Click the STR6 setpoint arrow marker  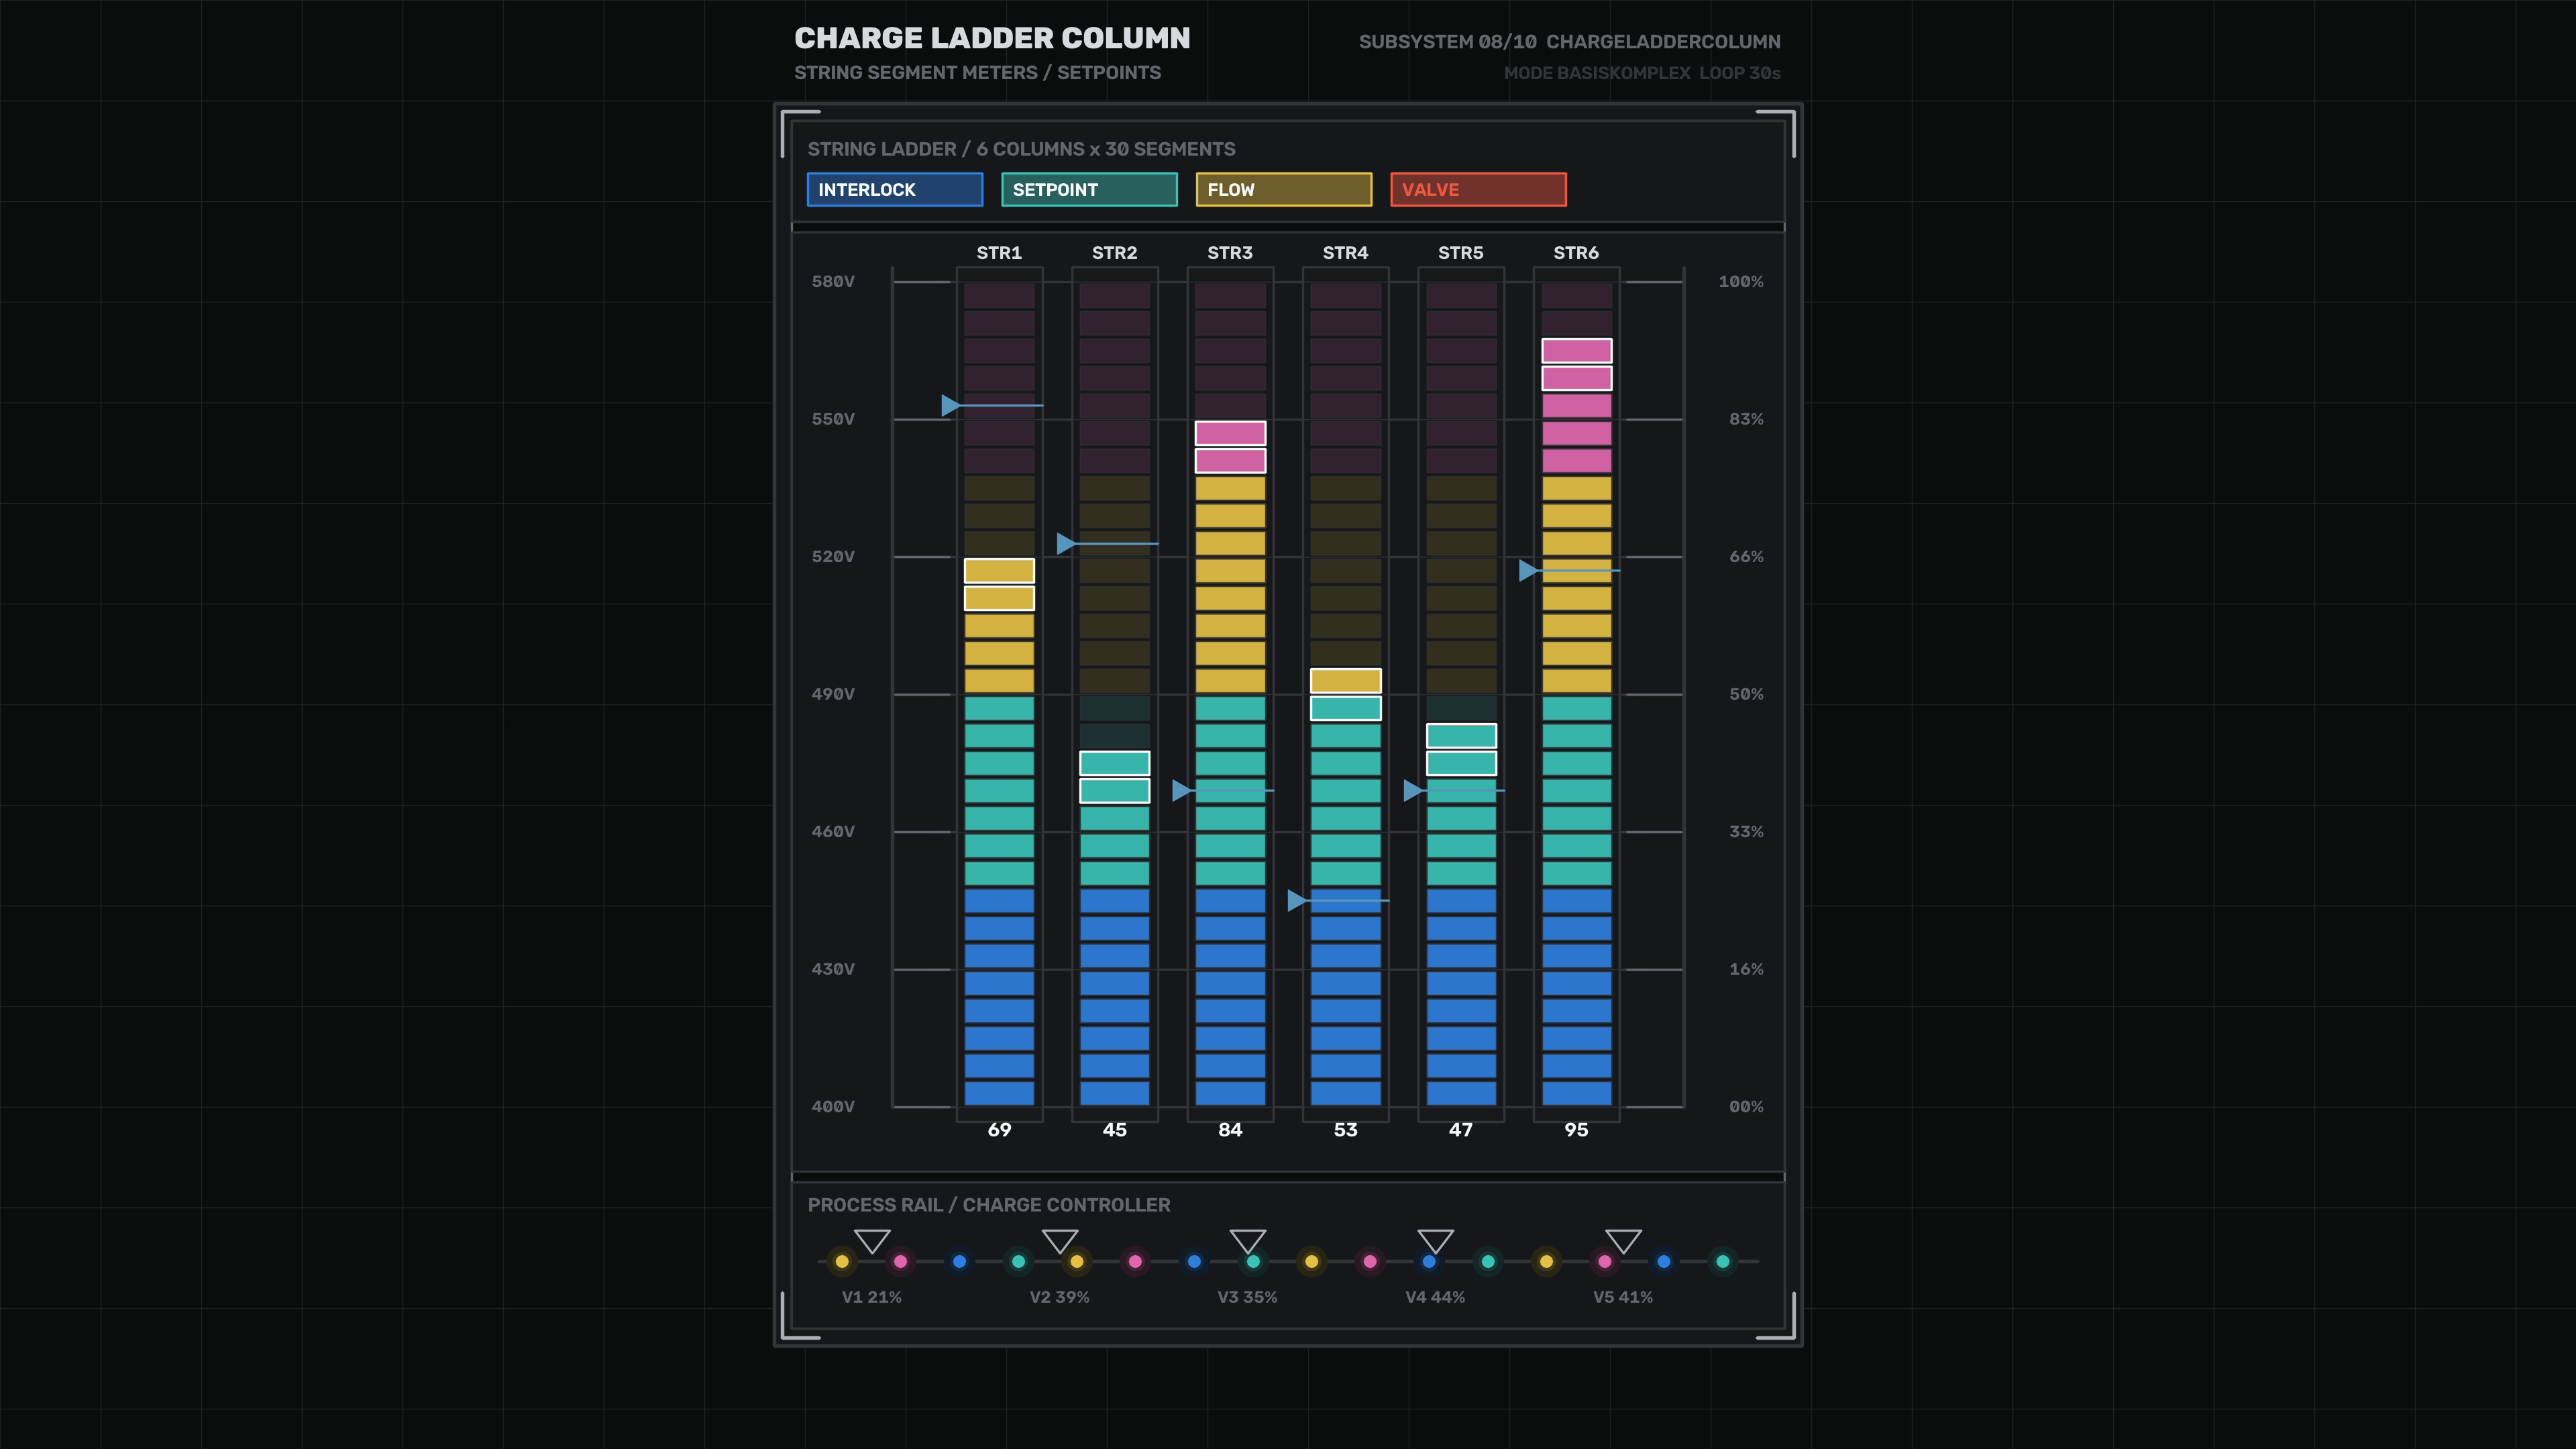point(1528,570)
